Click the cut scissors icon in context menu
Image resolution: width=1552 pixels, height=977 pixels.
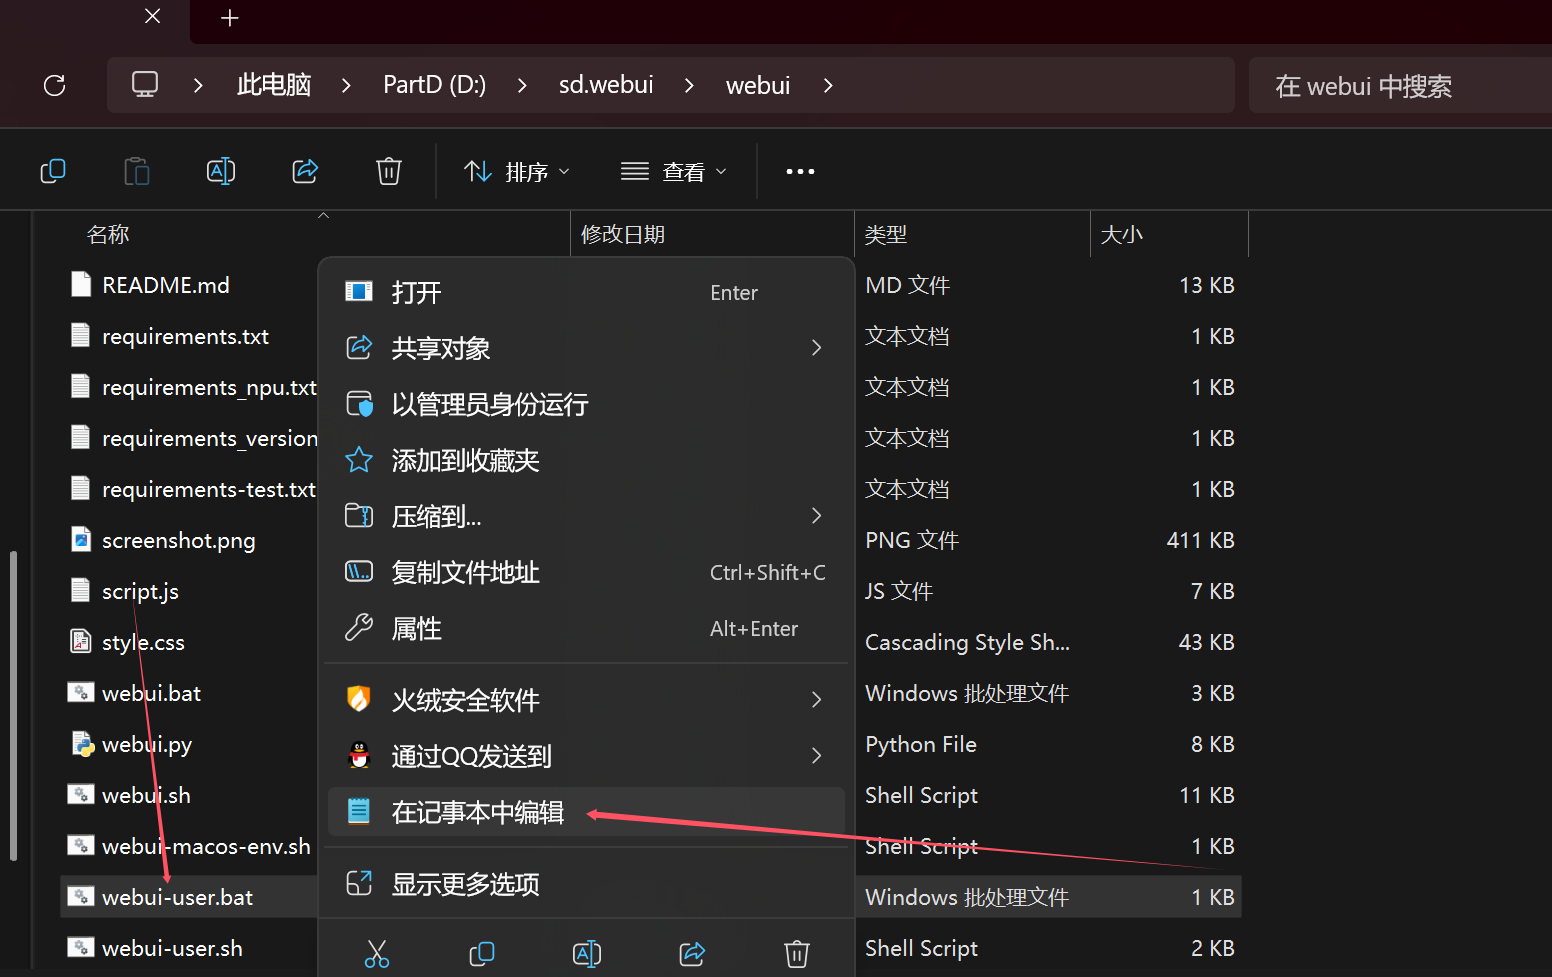(x=377, y=954)
